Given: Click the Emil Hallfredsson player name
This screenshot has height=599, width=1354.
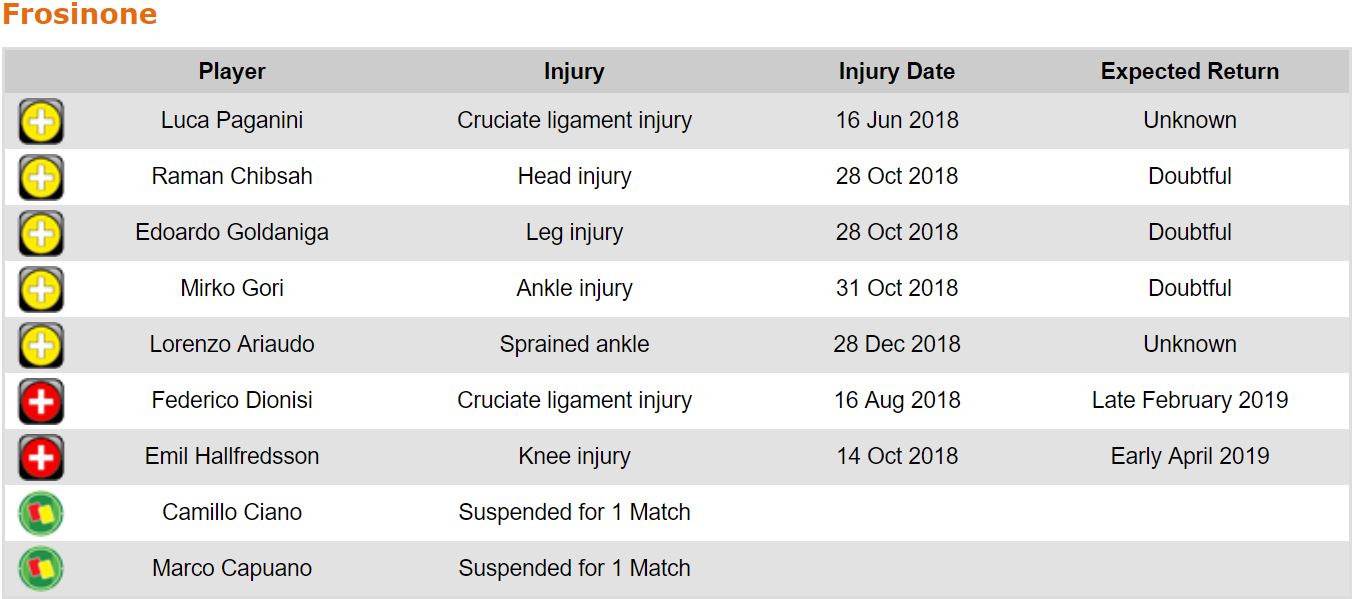Looking at the screenshot, I should point(232,456).
